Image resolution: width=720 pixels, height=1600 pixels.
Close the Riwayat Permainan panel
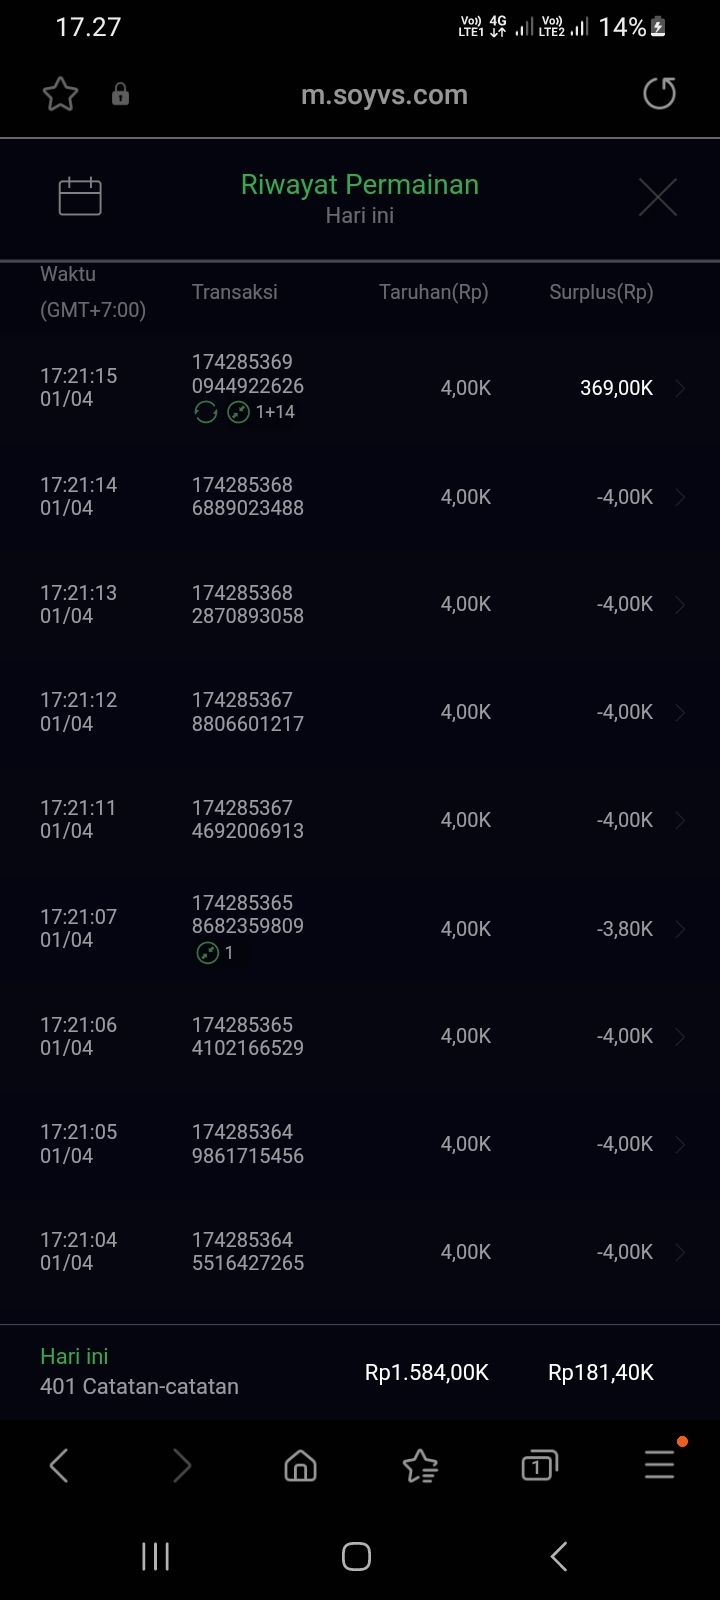[x=657, y=197]
